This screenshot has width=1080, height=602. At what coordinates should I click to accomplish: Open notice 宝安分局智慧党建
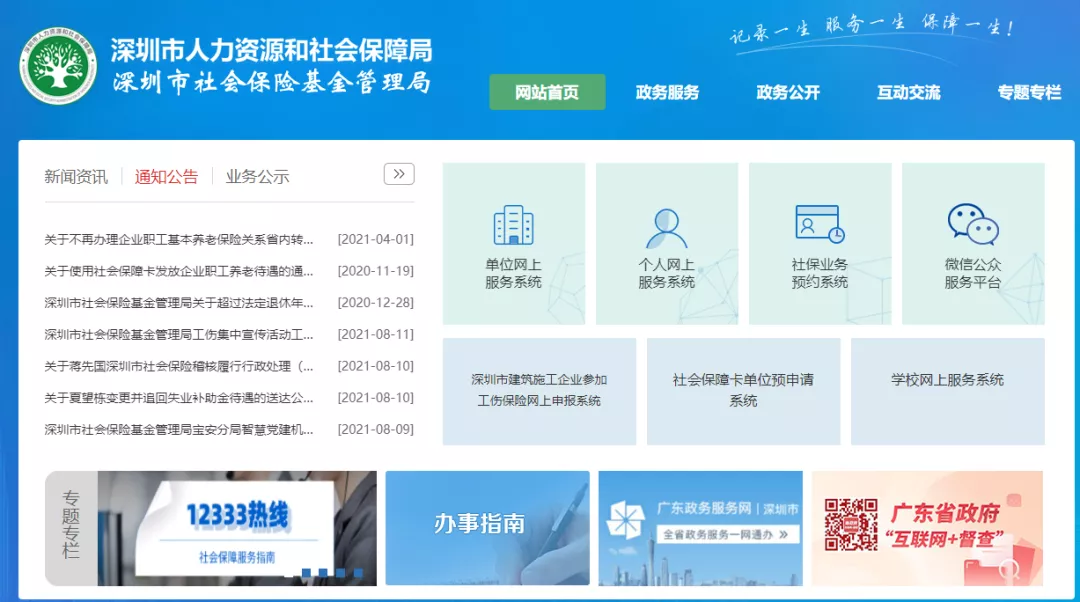click(x=178, y=430)
